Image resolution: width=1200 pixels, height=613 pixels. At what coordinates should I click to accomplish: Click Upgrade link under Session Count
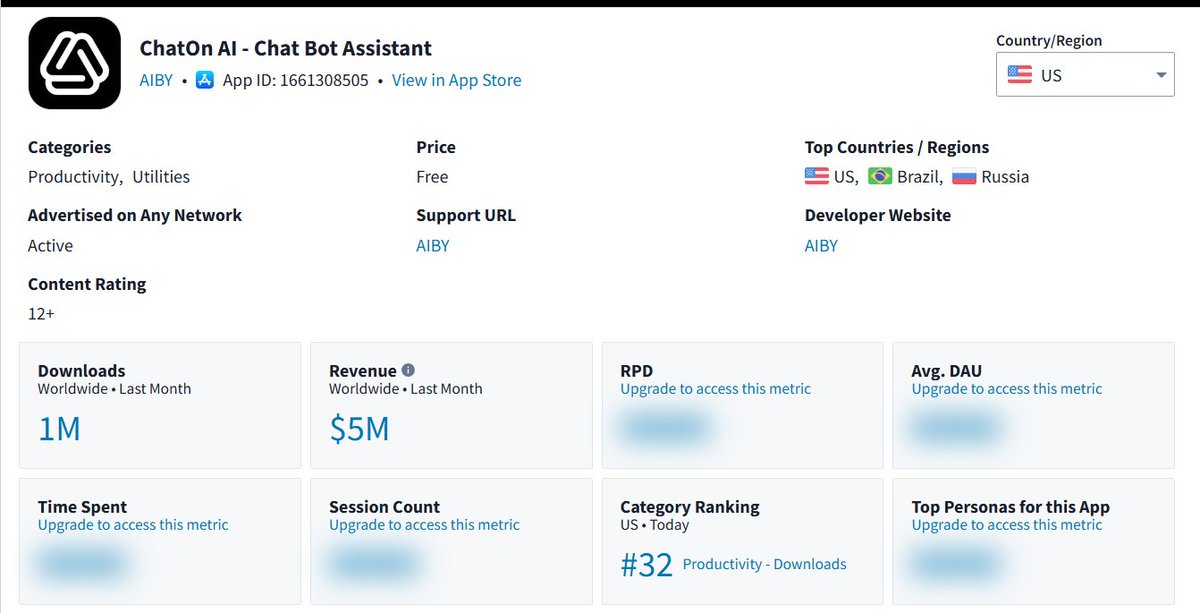coord(424,524)
